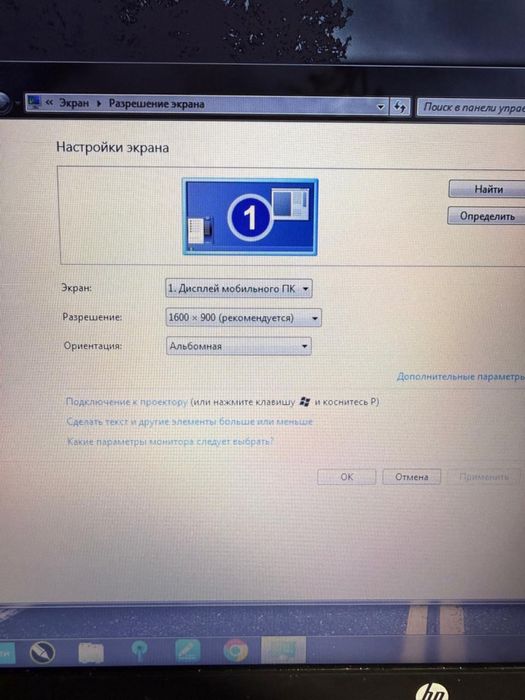The height and width of the screenshot is (700, 525).
Task: Open the Подключение к проектору link
Action: 127,402
